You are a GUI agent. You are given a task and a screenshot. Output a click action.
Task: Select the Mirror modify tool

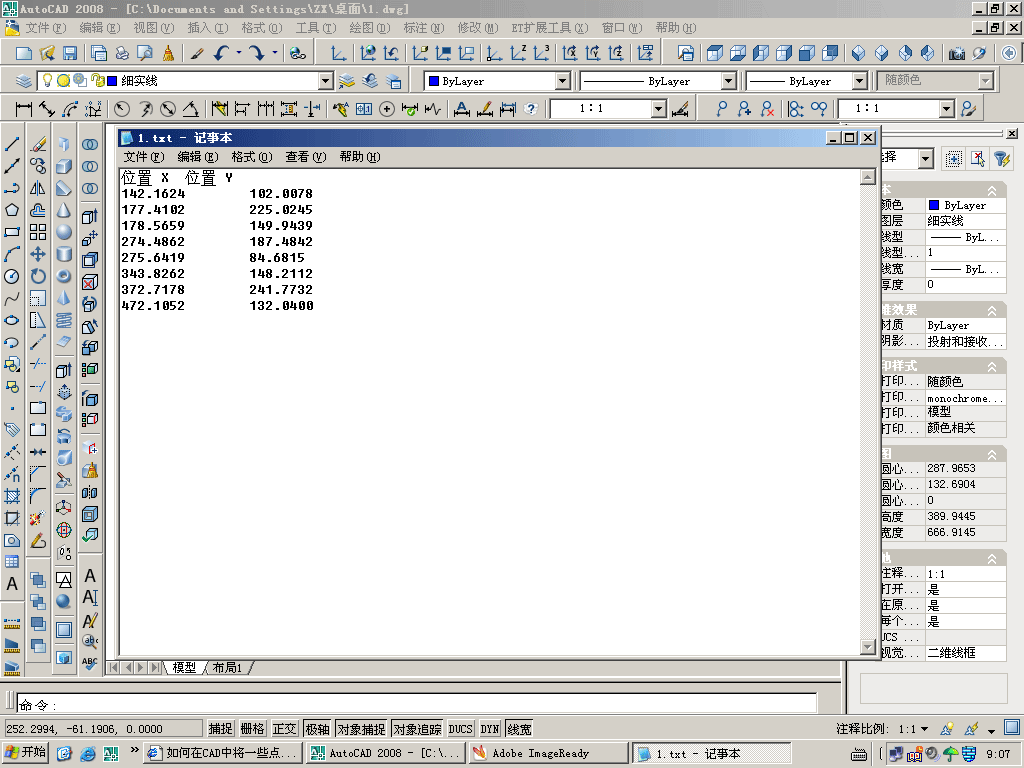tap(38, 188)
